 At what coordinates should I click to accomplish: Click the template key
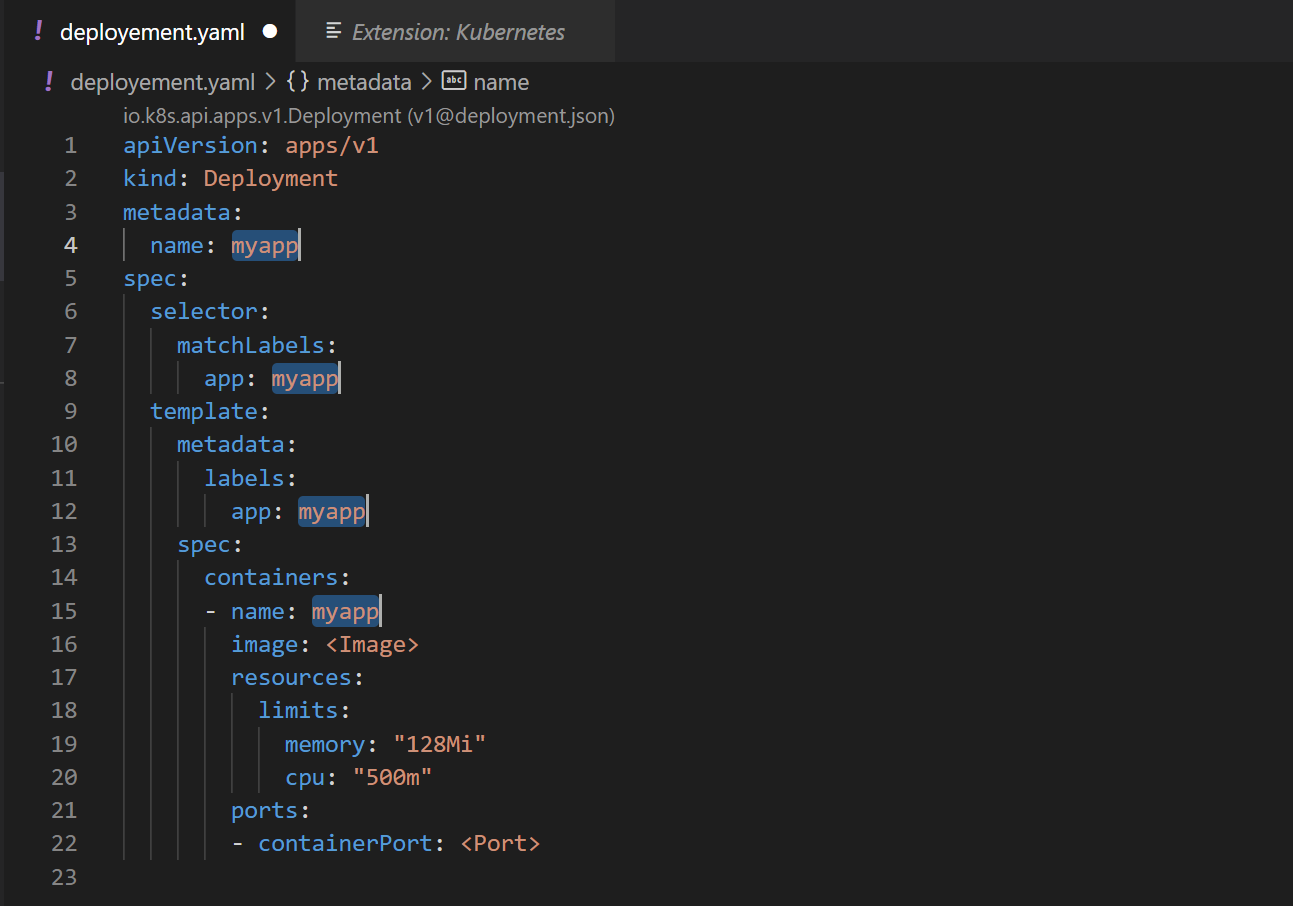point(204,411)
